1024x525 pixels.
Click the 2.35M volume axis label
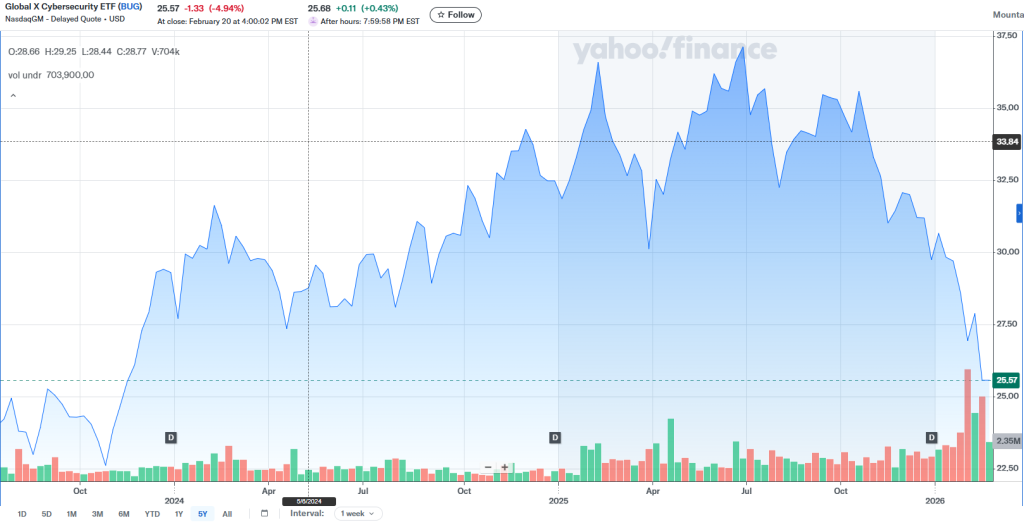[1006, 441]
